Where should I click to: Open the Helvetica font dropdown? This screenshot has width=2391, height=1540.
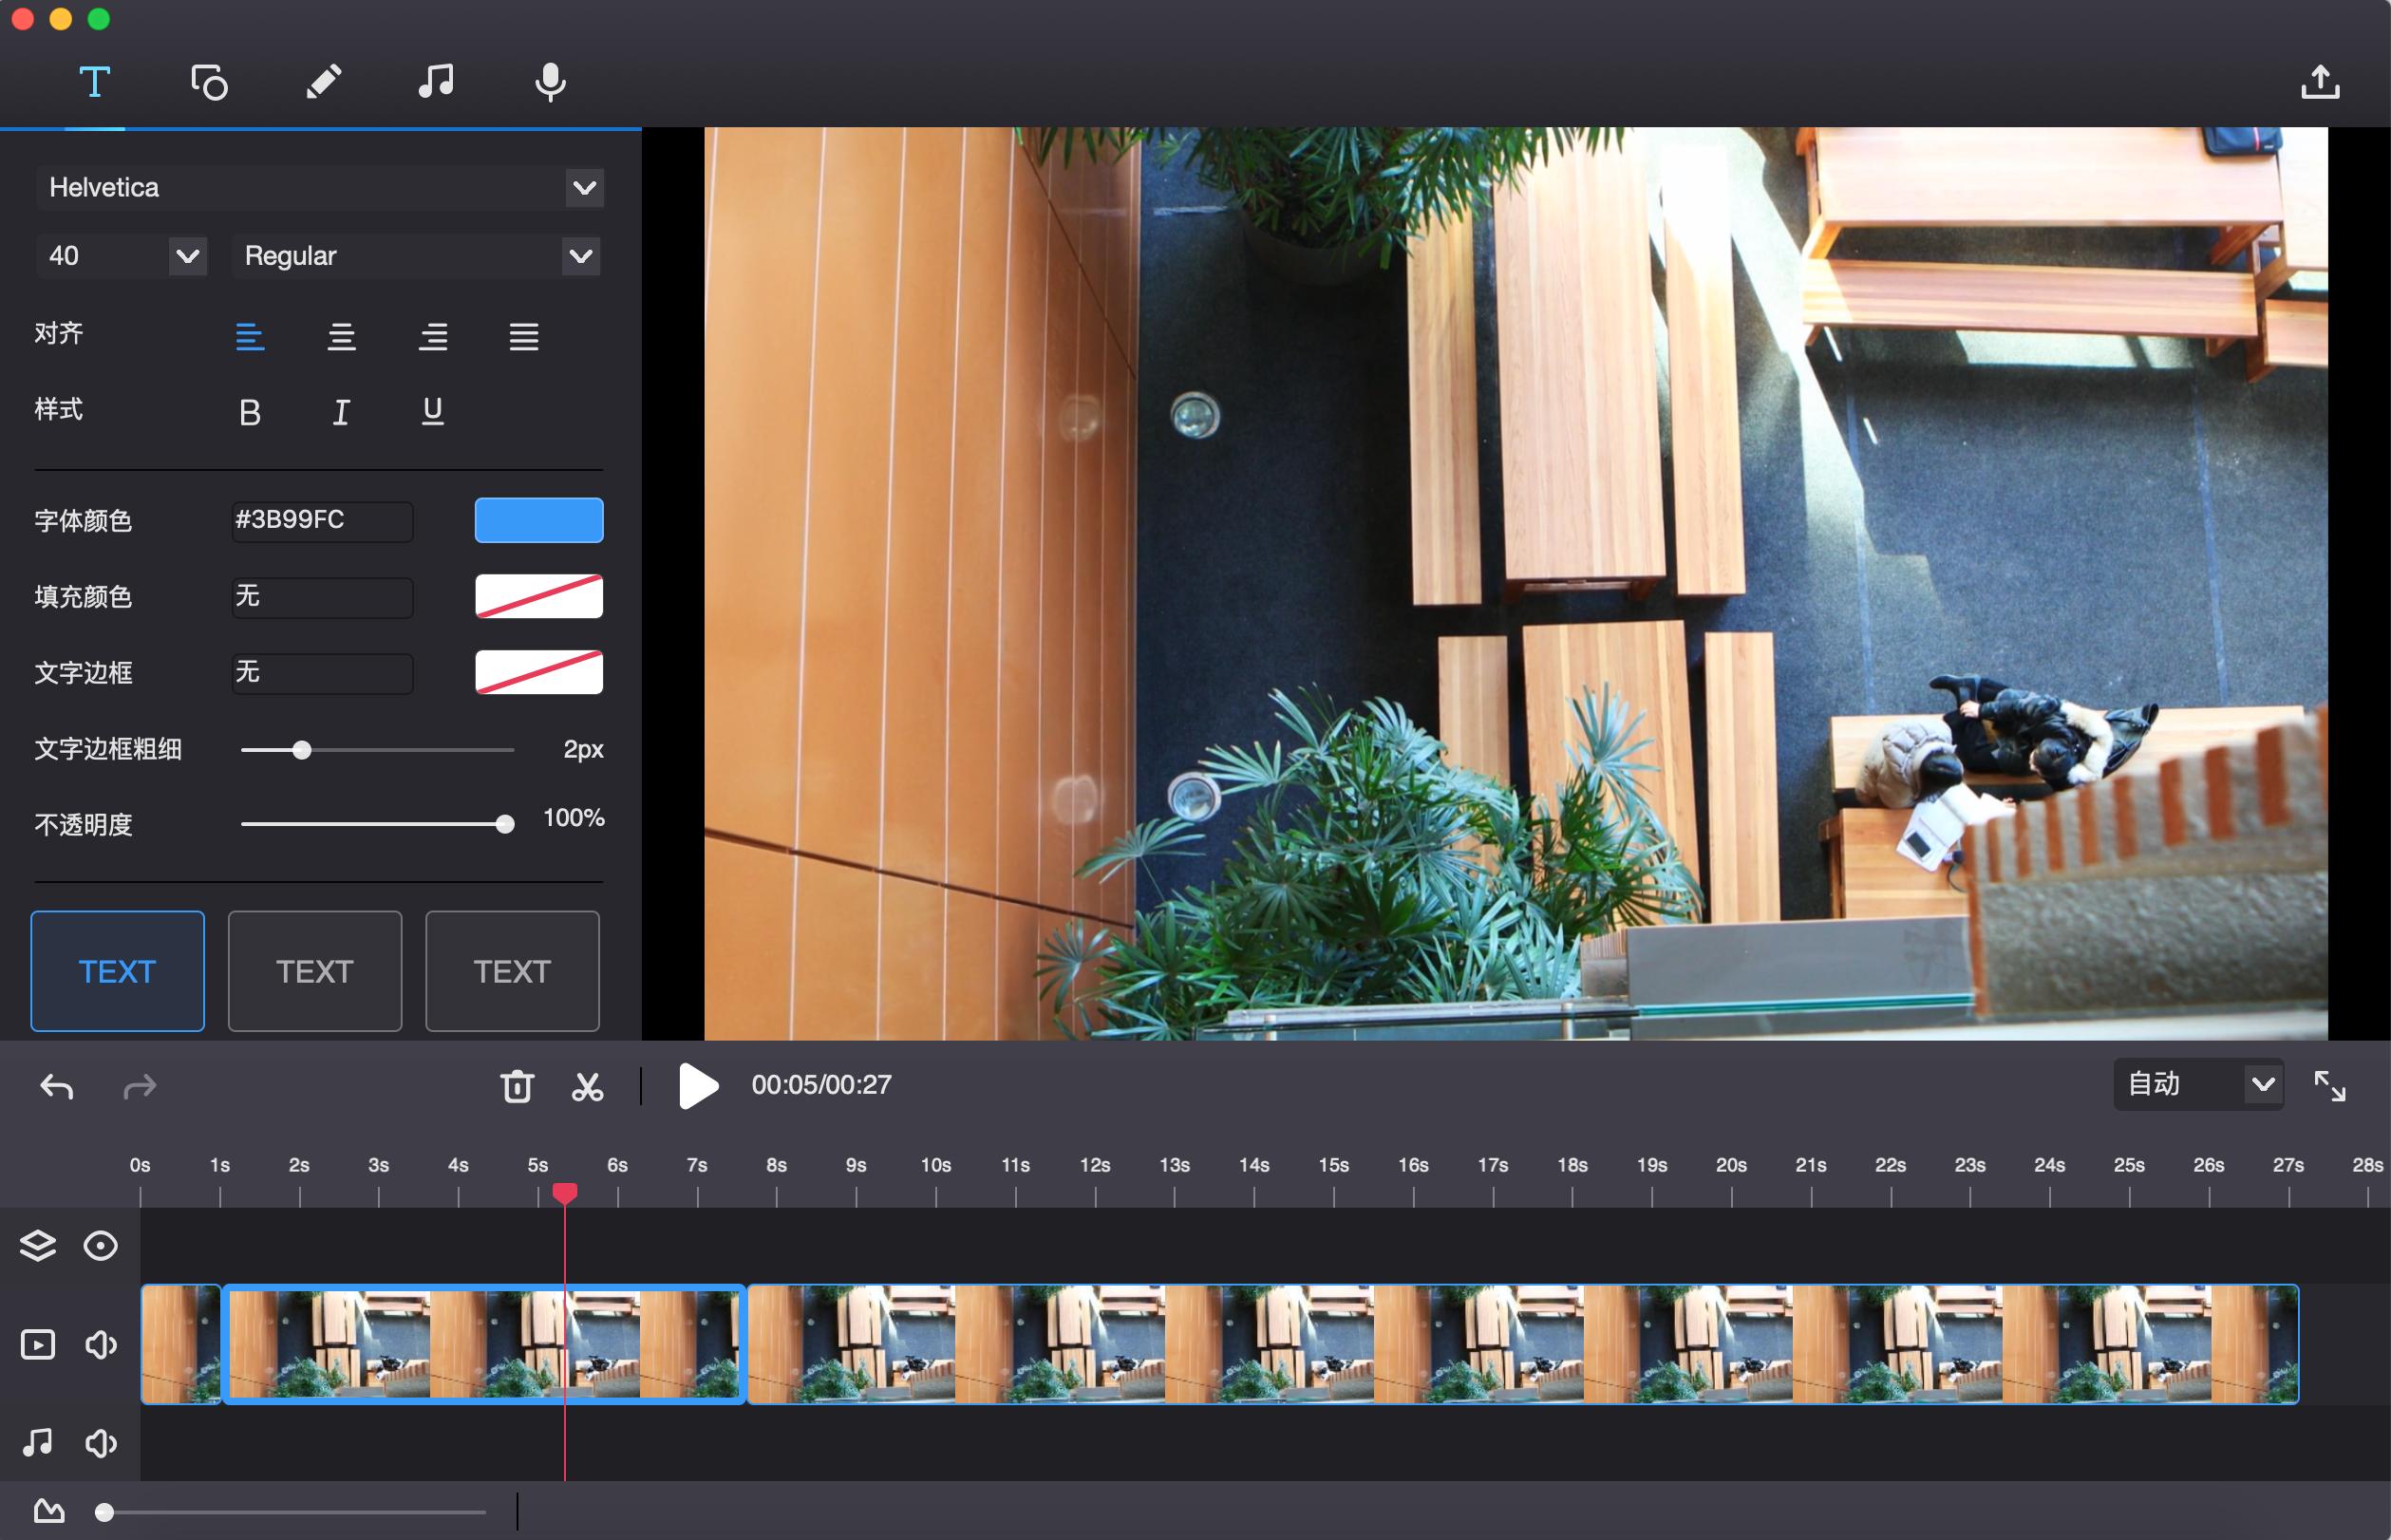(x=584, y=188)
